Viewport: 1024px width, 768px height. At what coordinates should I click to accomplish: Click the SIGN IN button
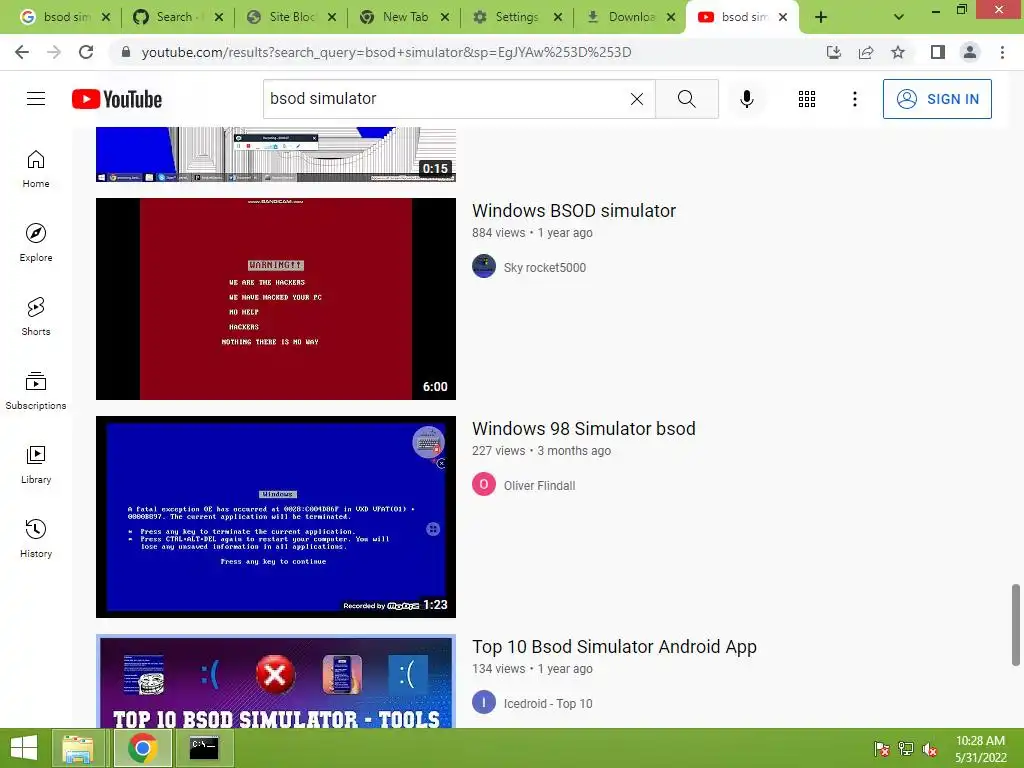click(x=937, y=99)
